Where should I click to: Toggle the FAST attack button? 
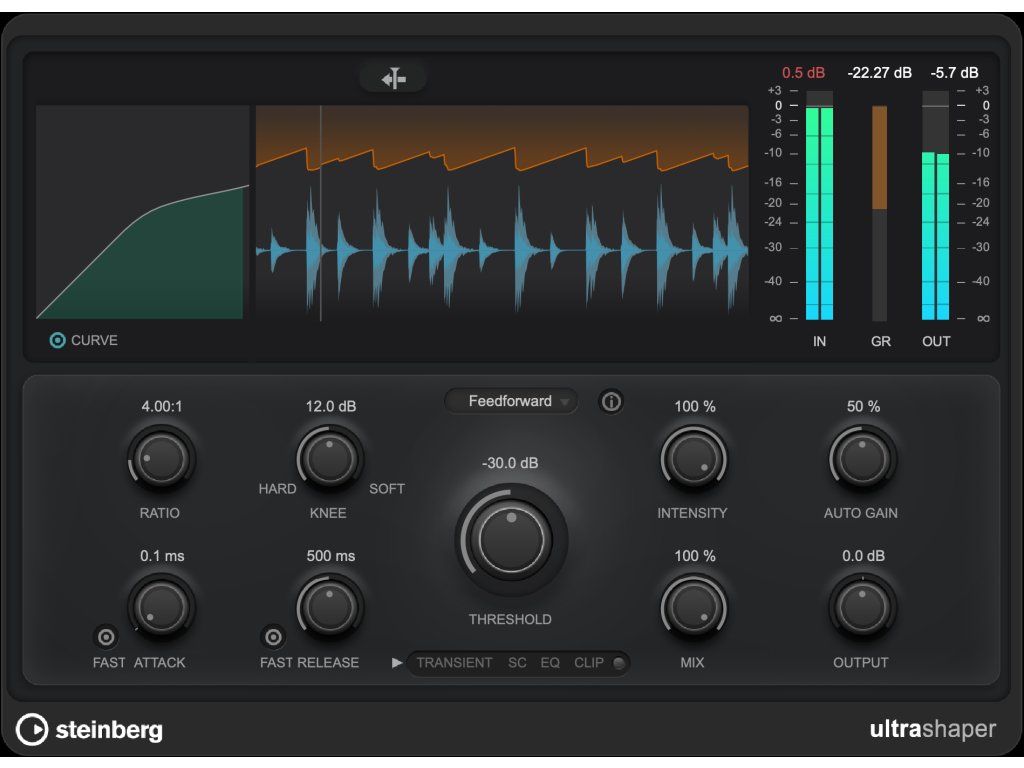click(106, 637)
